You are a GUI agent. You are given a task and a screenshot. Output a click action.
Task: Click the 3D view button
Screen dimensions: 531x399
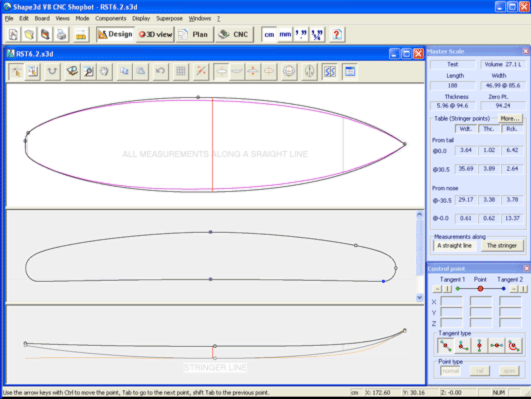click(x=155, y=35)
